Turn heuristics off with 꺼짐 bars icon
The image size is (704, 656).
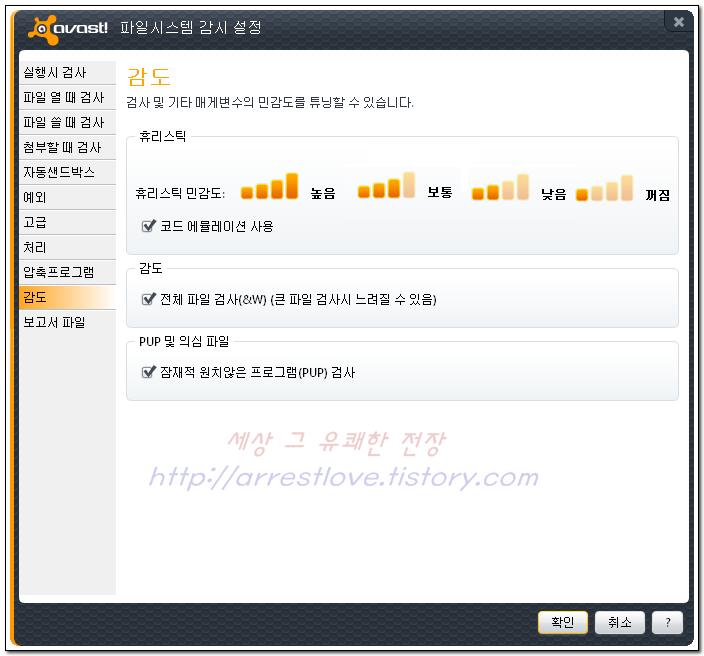pyautogui.click(x=604, y=188)
